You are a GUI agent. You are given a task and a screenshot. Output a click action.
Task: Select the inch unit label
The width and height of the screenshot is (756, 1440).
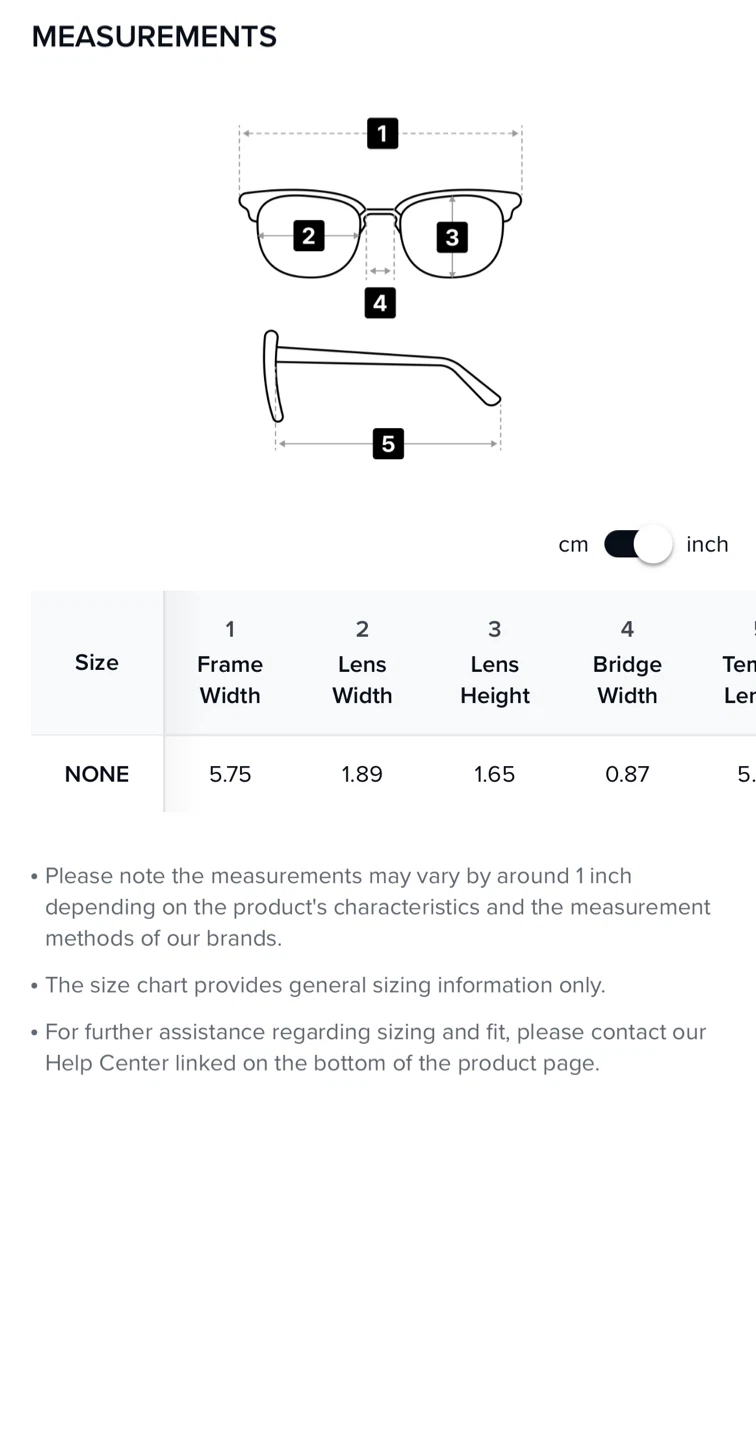click(x=707, y=544)
